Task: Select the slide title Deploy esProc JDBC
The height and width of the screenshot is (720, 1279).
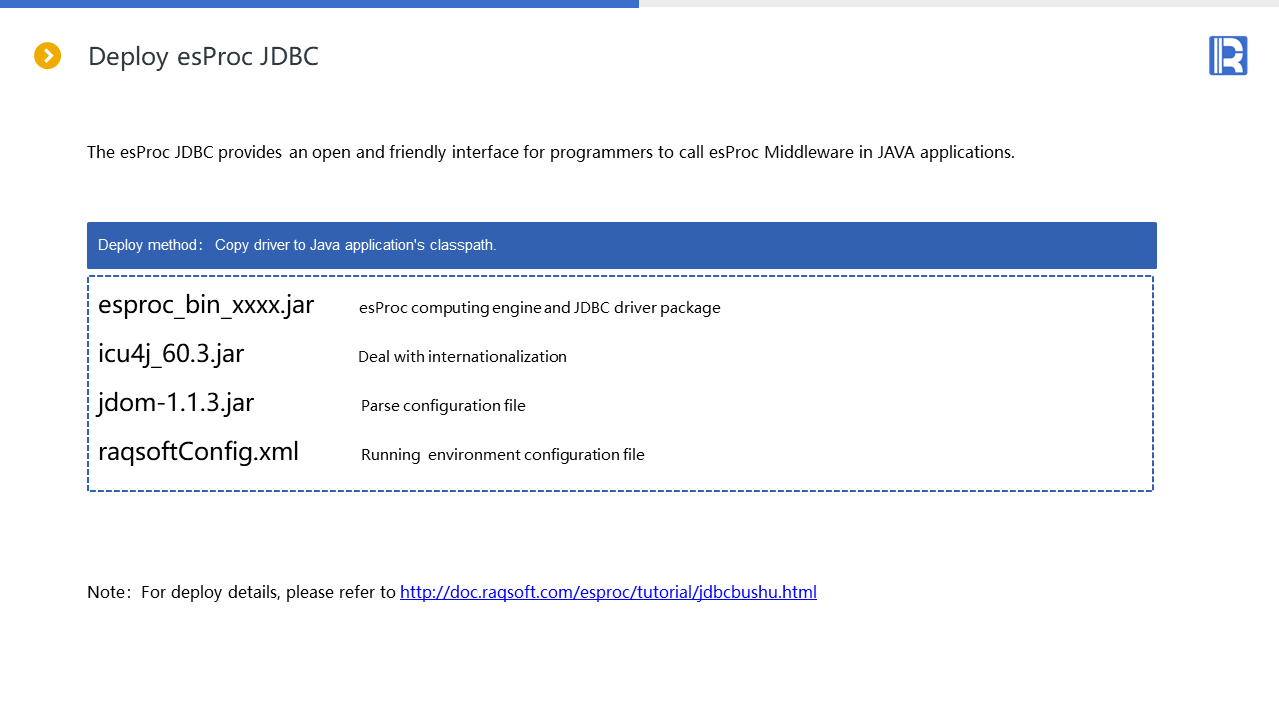Action: click(203, 56)
